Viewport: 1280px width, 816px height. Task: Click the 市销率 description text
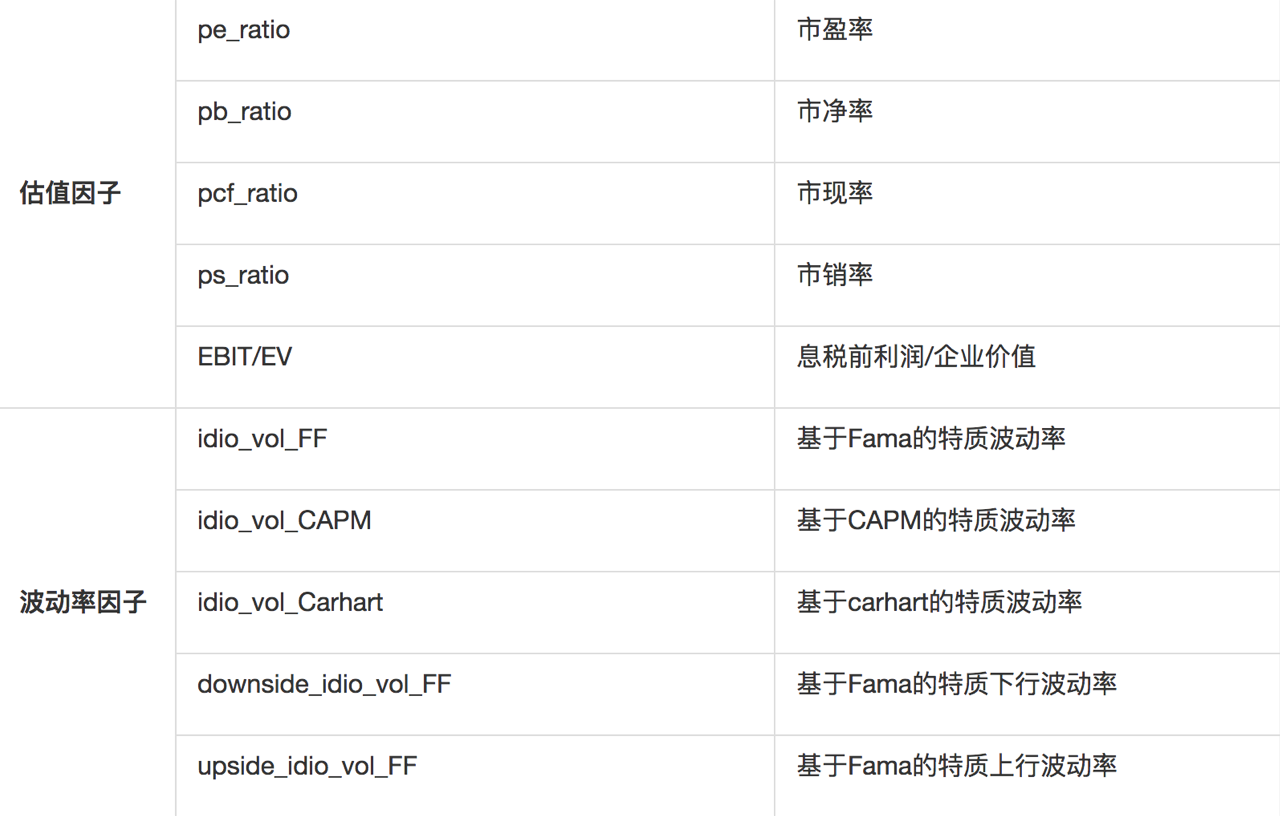pyautogui.click(x=835, y=276)
